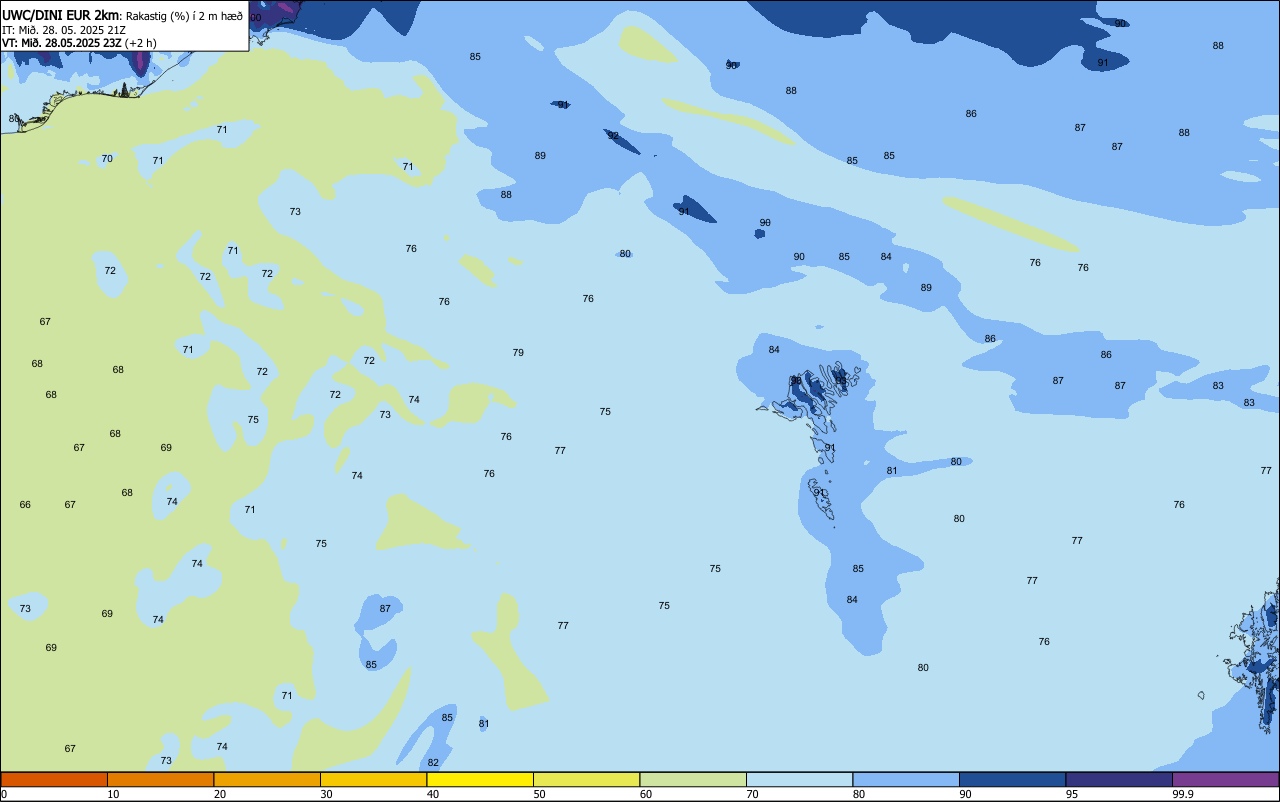Click the '95' legend tick label
Screen dimensions: 1280x802
pyautogui.click(x=1072, y=794)
